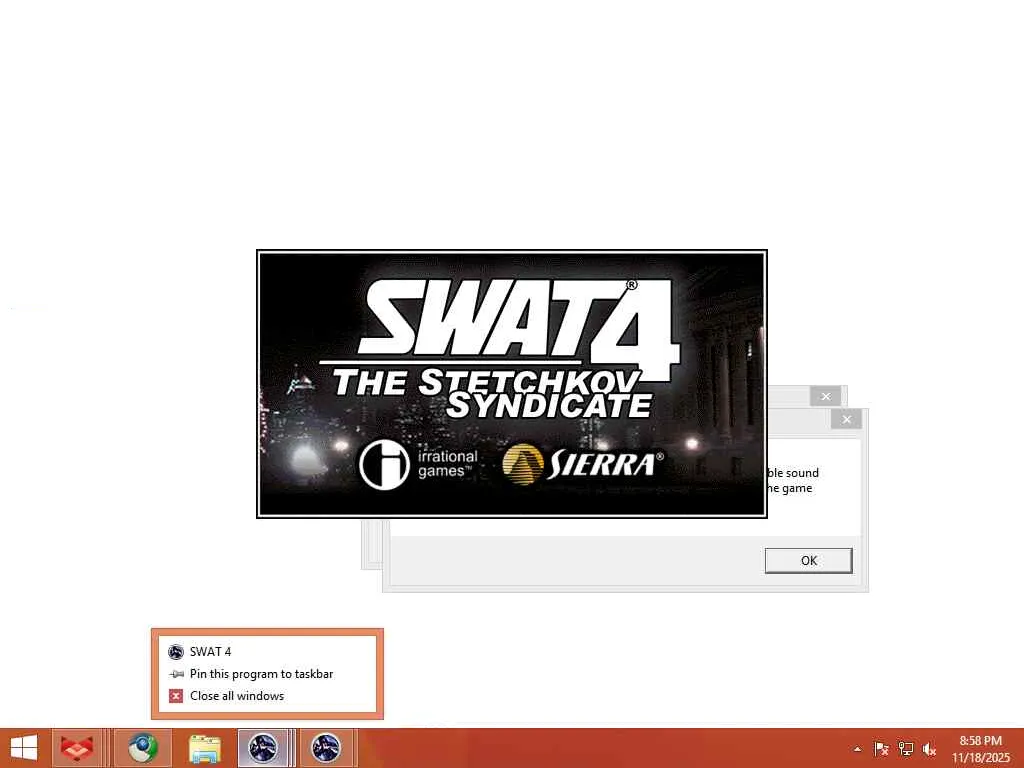Screen dimensions: 1024x768
Task: Click the muted volume speaker icon
Action: (929, 749)
